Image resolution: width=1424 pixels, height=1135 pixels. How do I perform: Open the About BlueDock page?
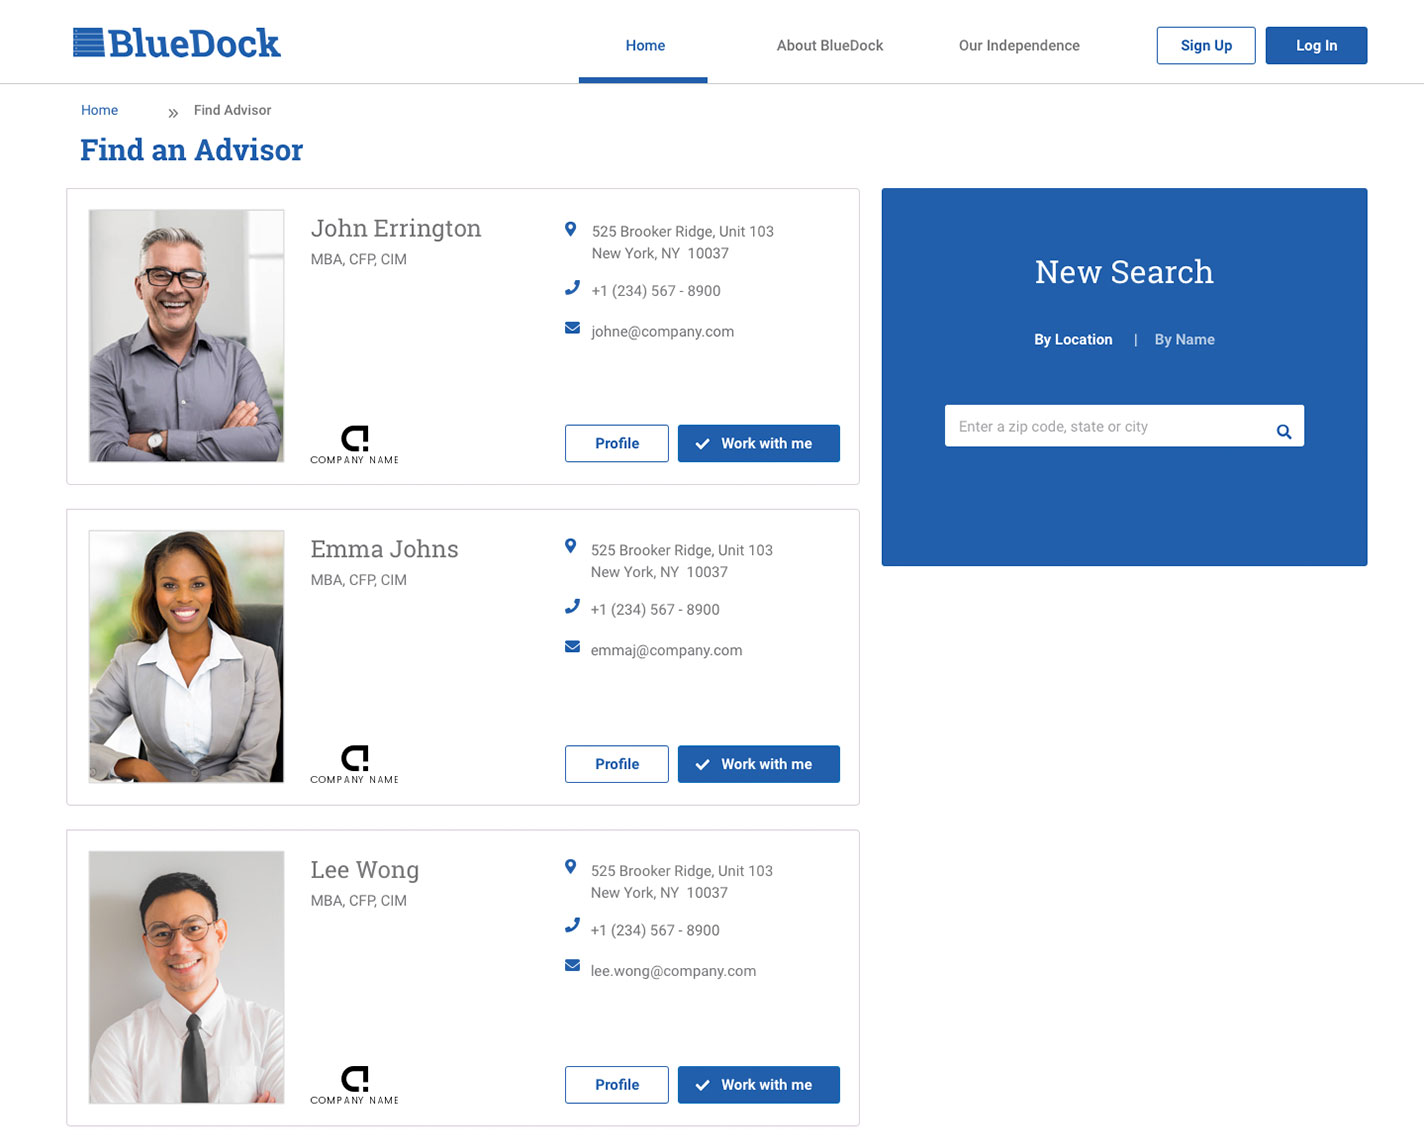[829, 46]
